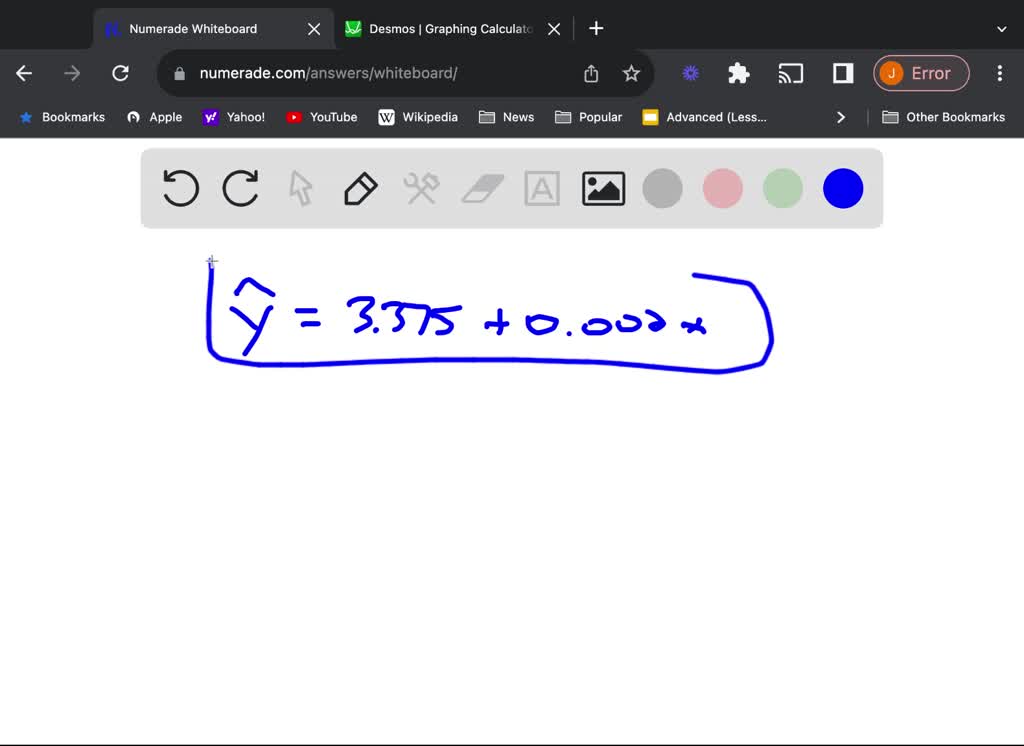Toggle the browser sidebar panel icon

coord(841,73)
